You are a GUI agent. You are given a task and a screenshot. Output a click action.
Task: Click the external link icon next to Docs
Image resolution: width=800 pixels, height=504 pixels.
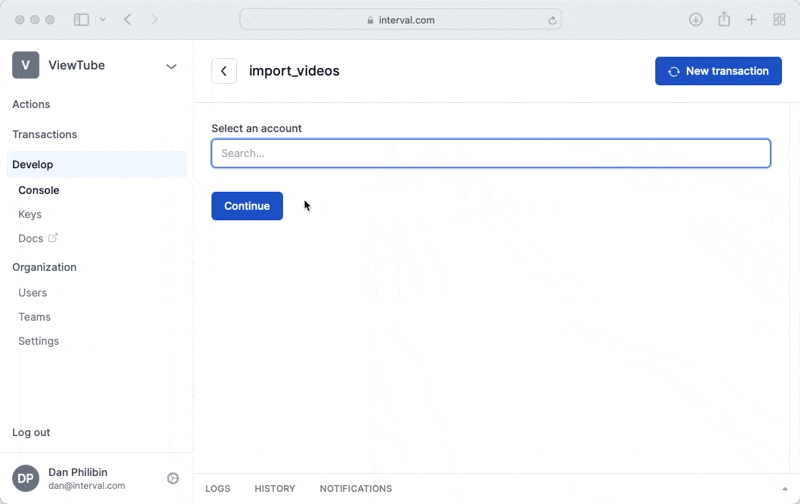53,237
